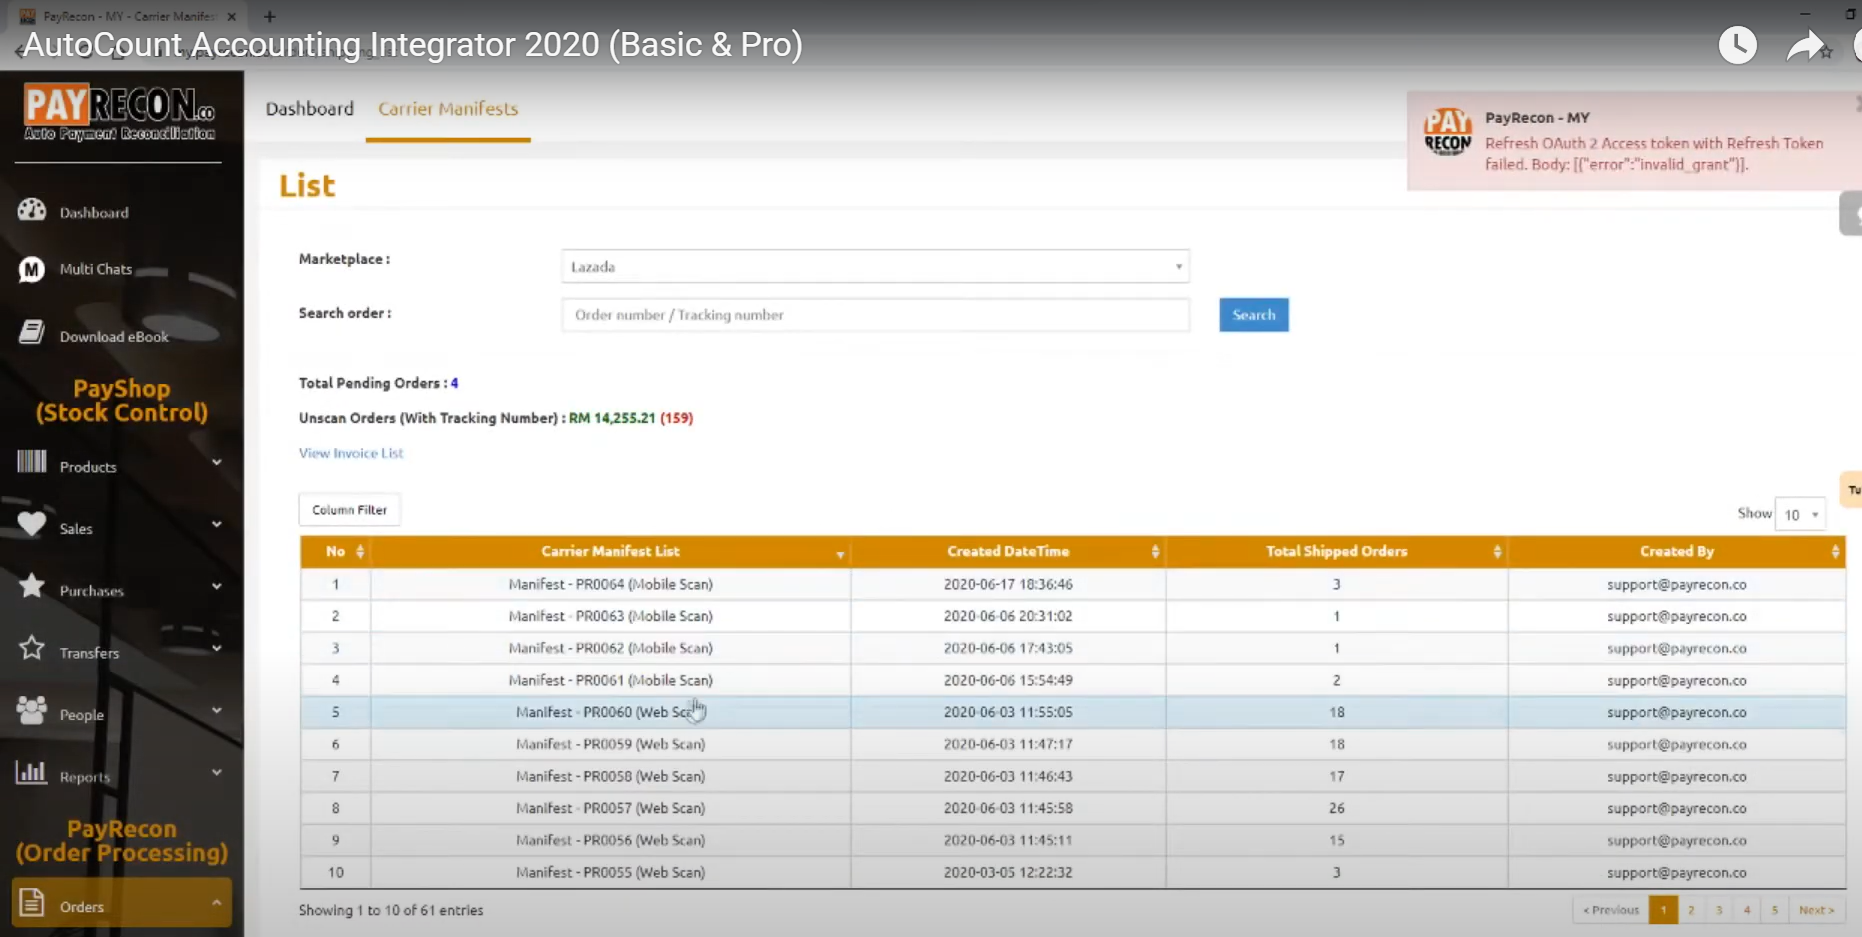Click Manifest - PR0063 (Mobile Scan) entry
The width and height of the screenshot is (1862, 937).
click(x=610, y=616)
